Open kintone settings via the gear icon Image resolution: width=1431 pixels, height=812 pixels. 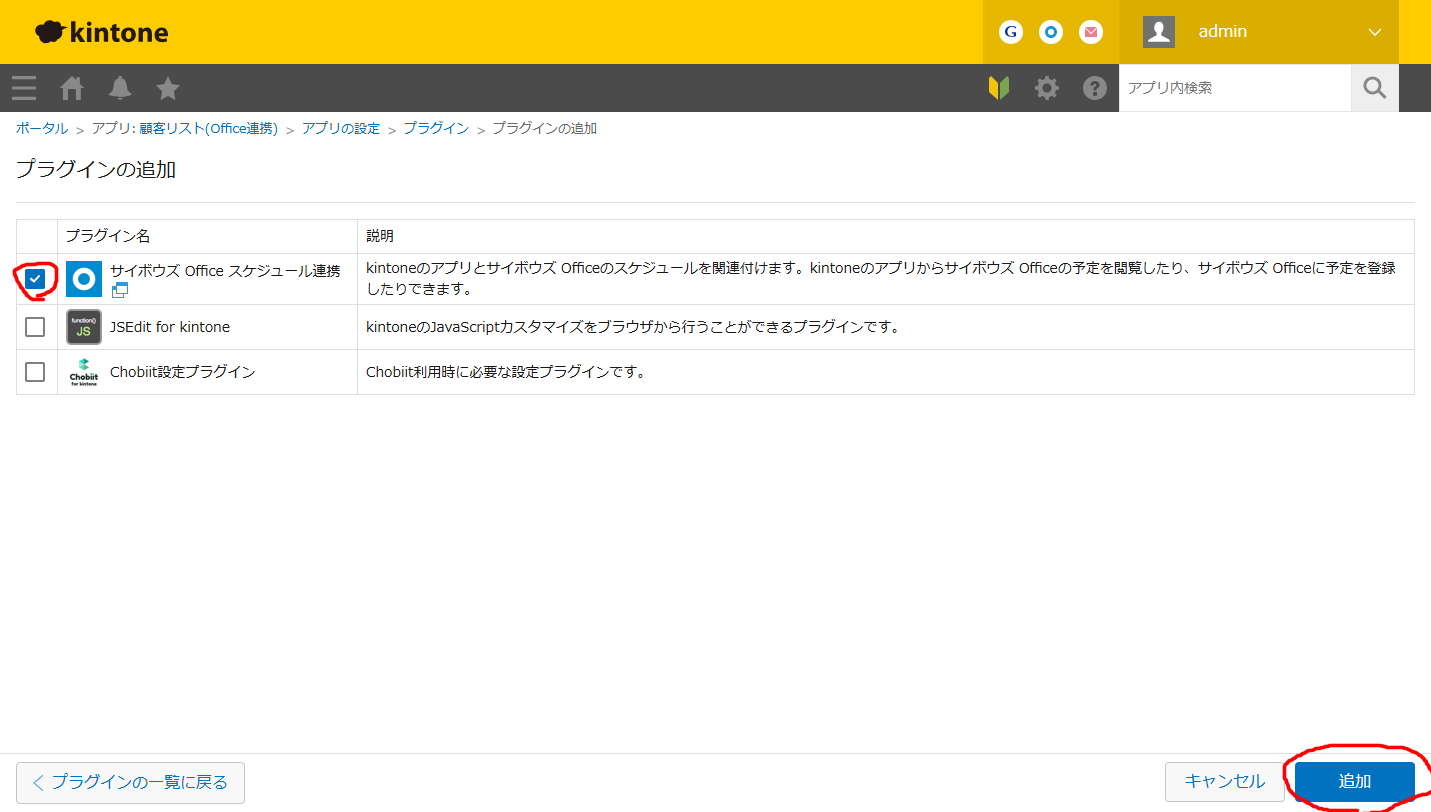coord(1046,88)
